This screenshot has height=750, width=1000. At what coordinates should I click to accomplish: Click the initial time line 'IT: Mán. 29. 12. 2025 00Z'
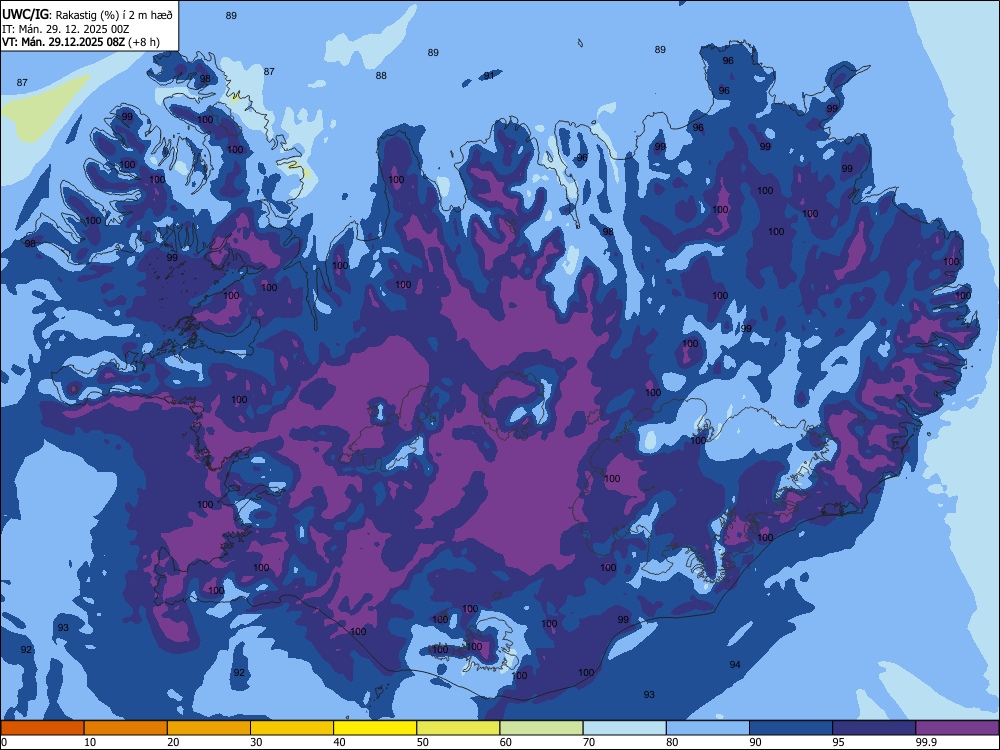(66, 29)
